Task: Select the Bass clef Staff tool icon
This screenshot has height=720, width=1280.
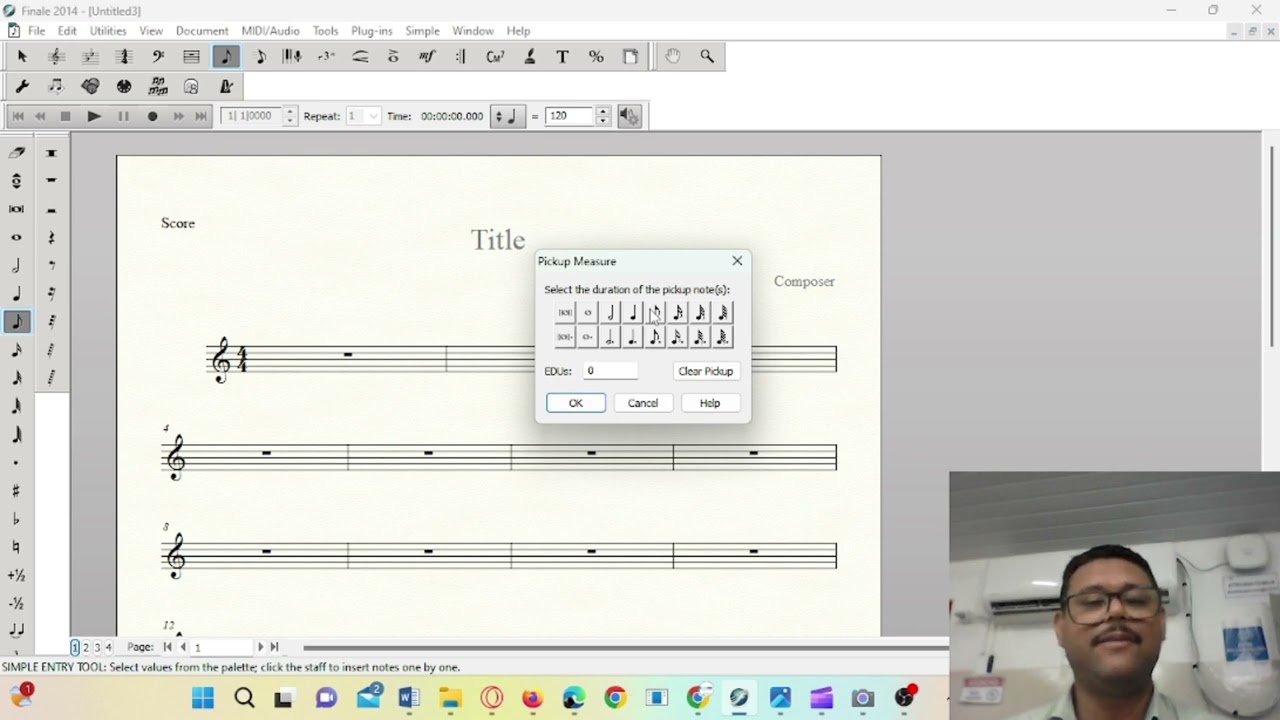Action: click(x=158, y=57)
